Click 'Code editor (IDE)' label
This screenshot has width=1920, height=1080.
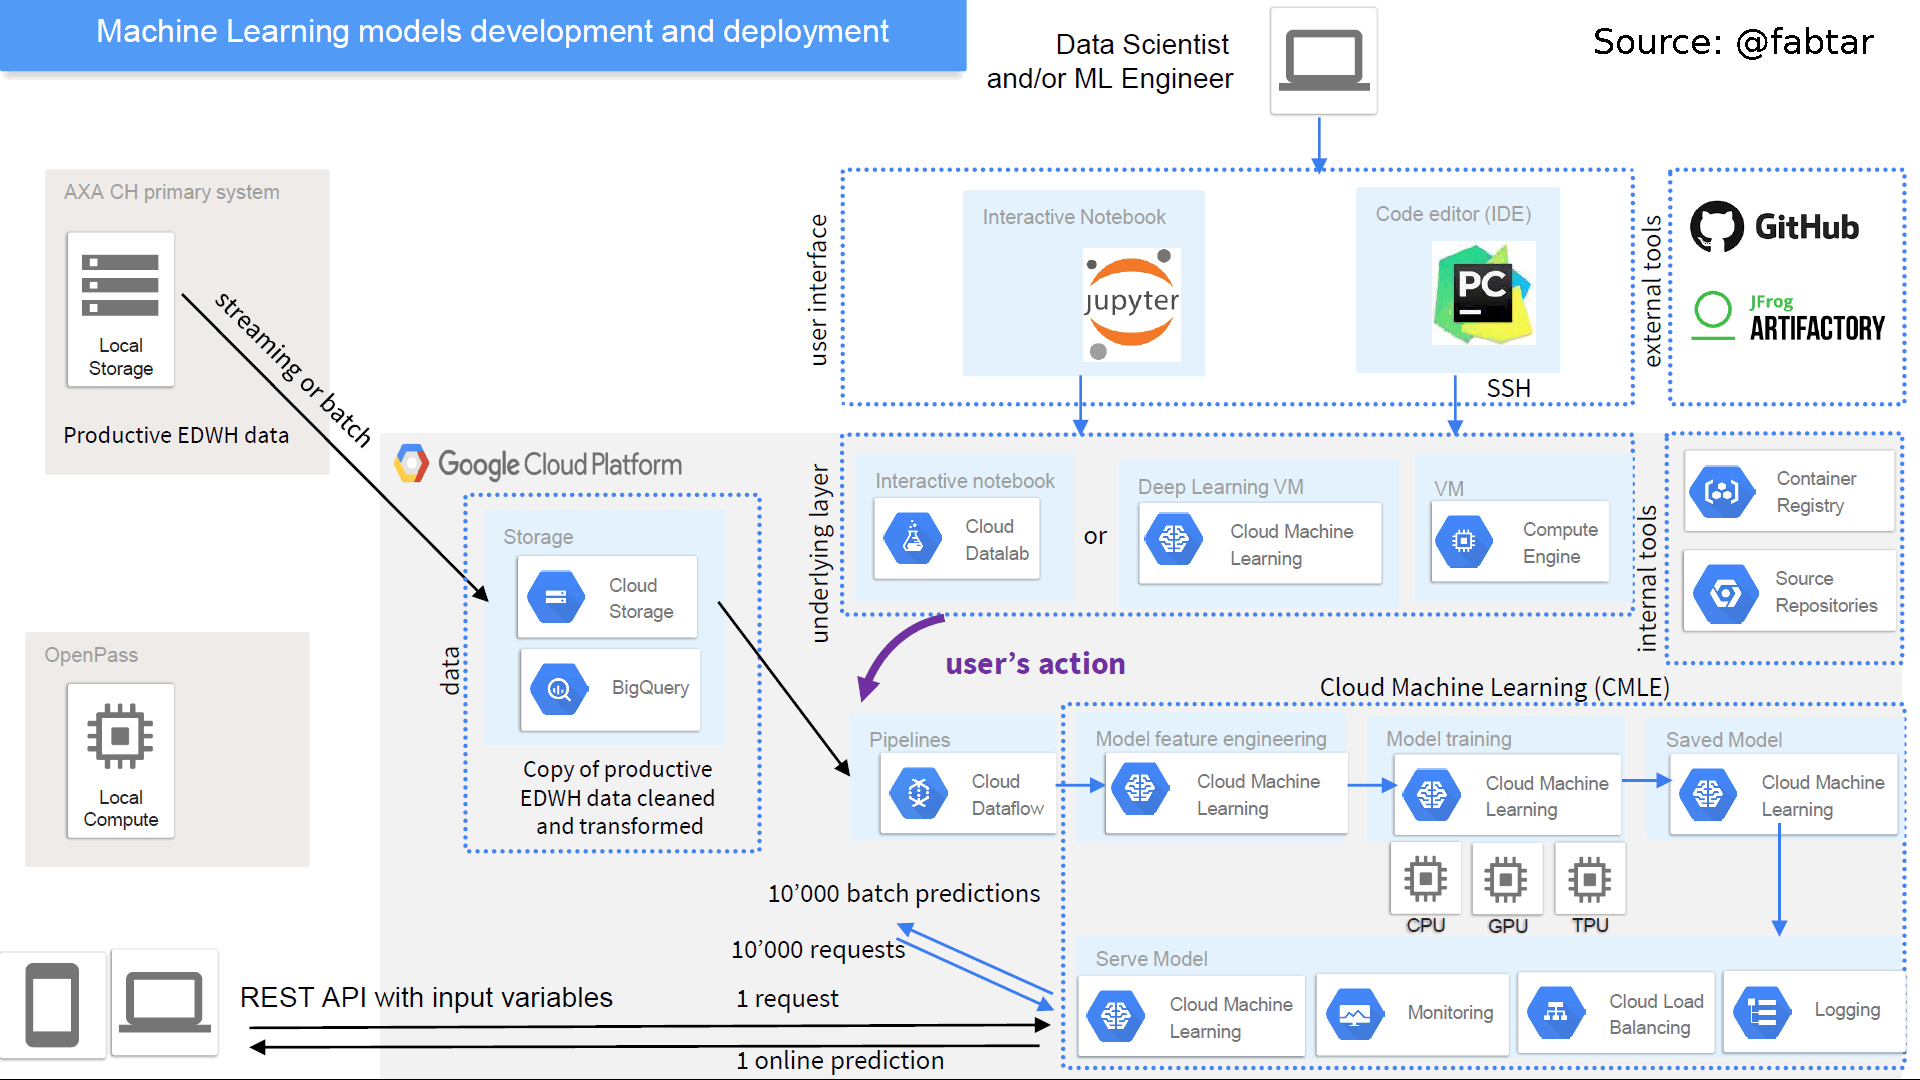(x=1453, y=214)
